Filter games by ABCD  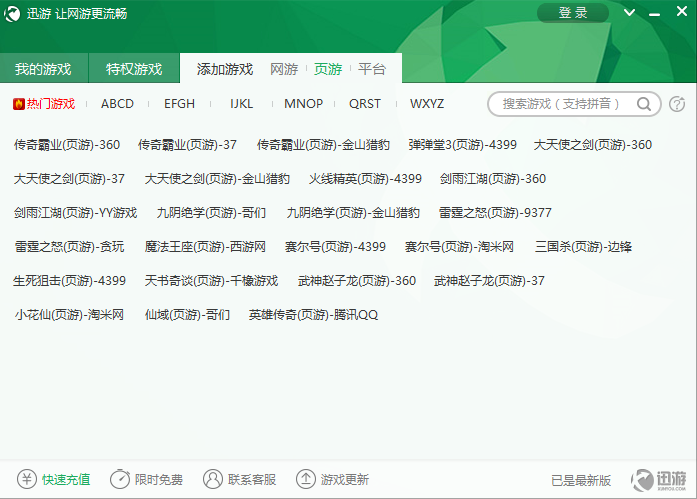click(x=117, y=104)
